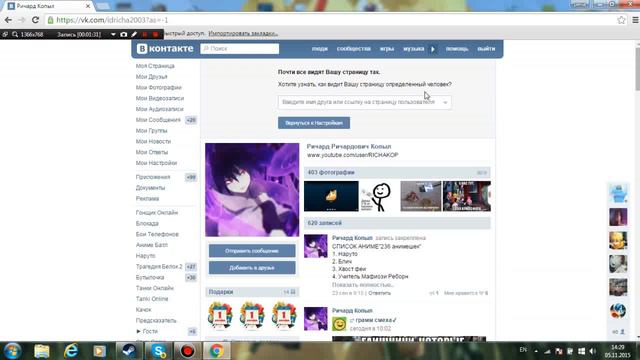Open File Explorer from the taskbar
Screen dimensions: 640x360
coord(42,351)
